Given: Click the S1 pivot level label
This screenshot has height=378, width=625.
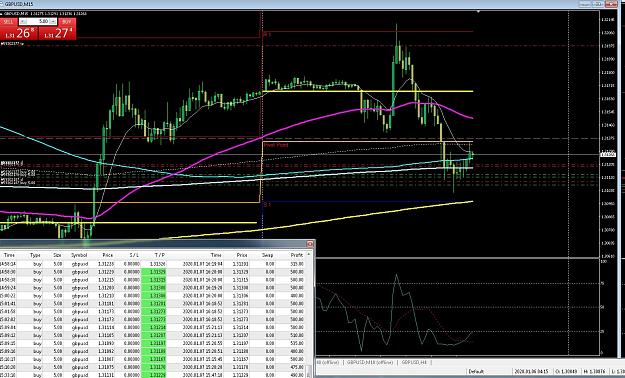Looking at the screenshot, I should coord(267,205).
